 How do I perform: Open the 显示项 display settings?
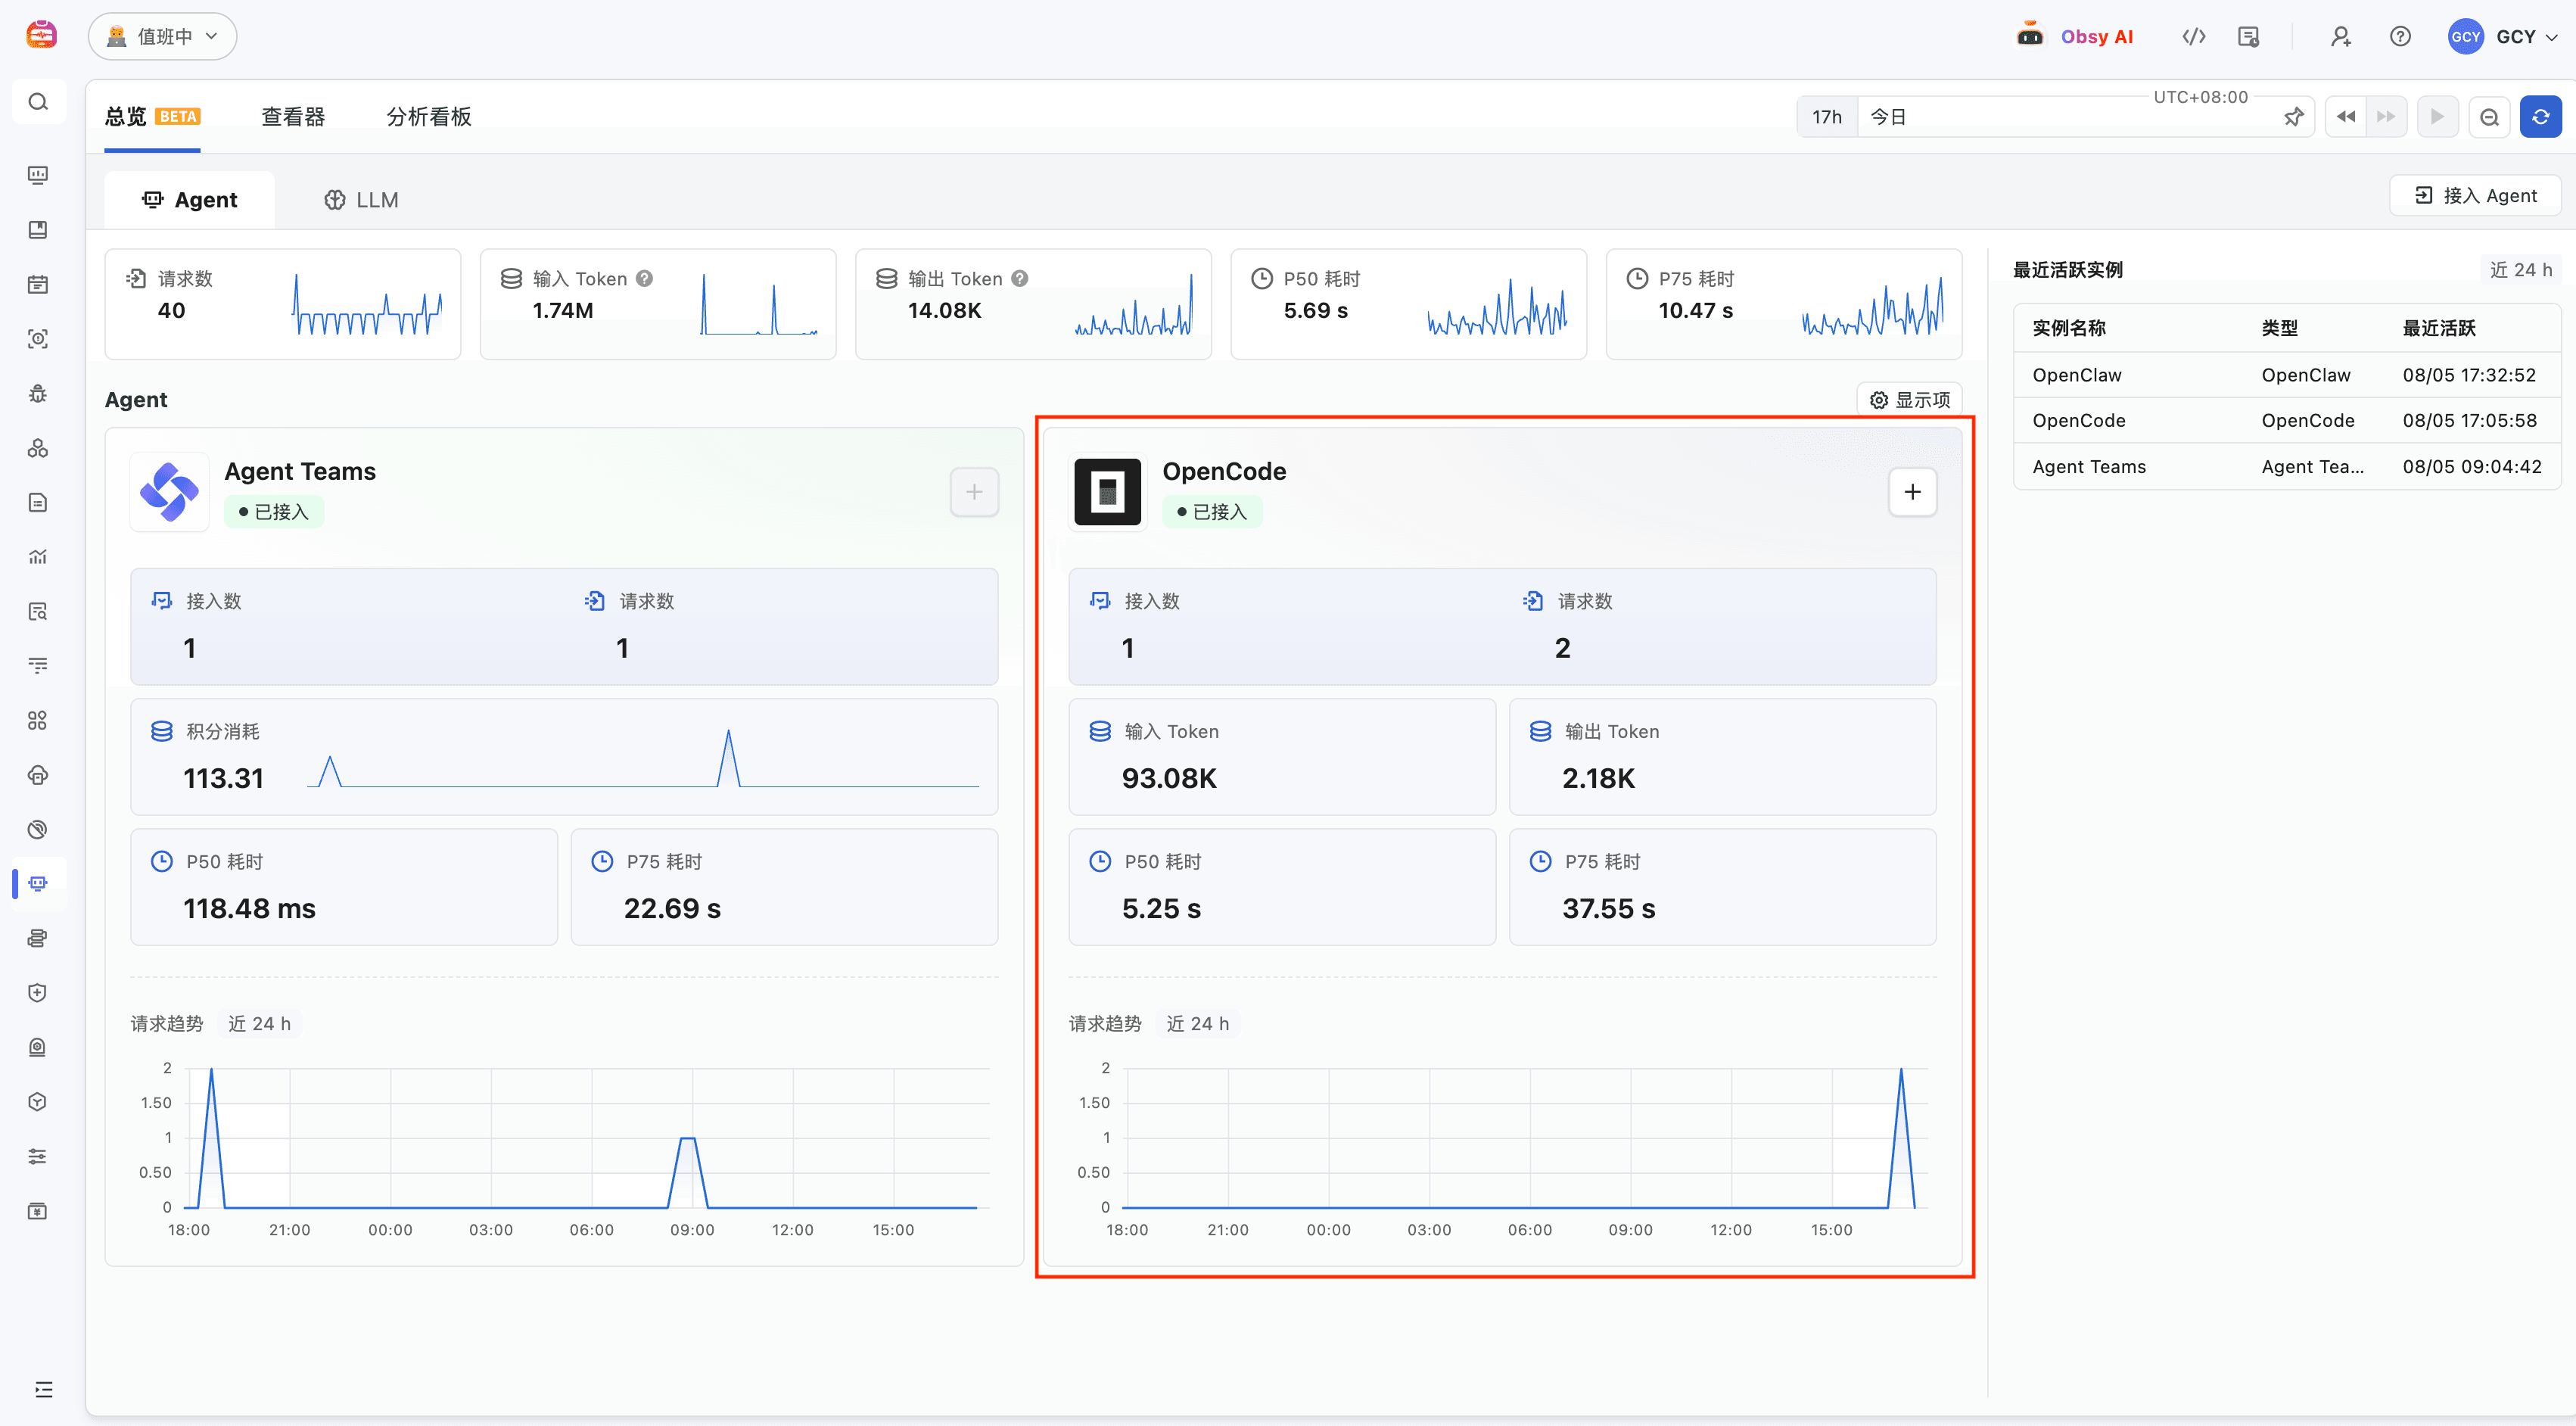[x=1910, y=399]
